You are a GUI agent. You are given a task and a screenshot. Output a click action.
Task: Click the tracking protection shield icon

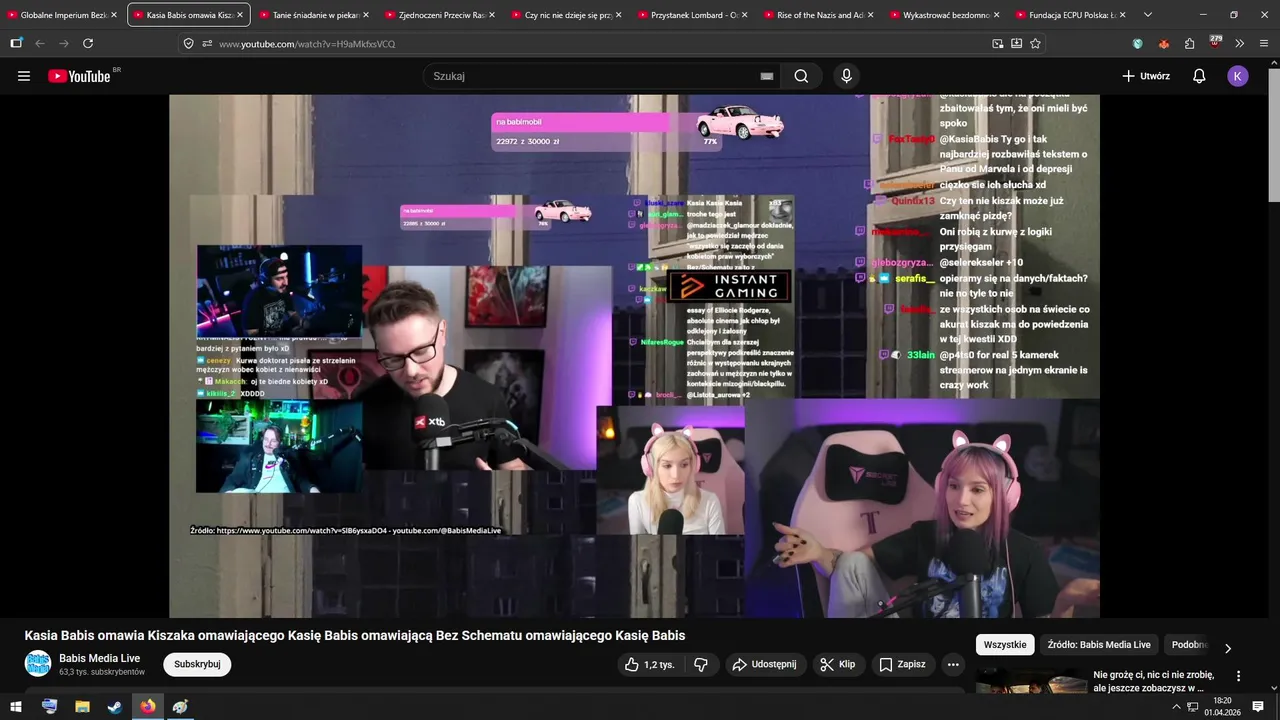point(188,43)
